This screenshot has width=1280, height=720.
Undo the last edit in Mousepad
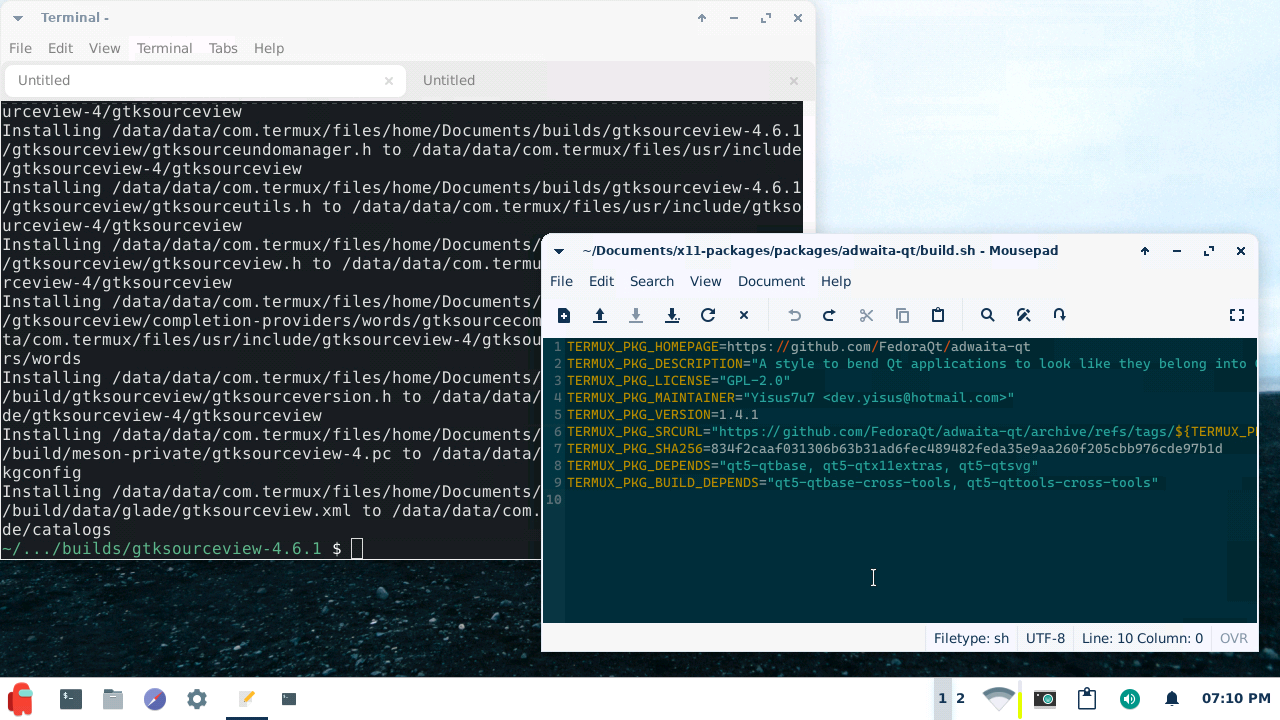793,315
